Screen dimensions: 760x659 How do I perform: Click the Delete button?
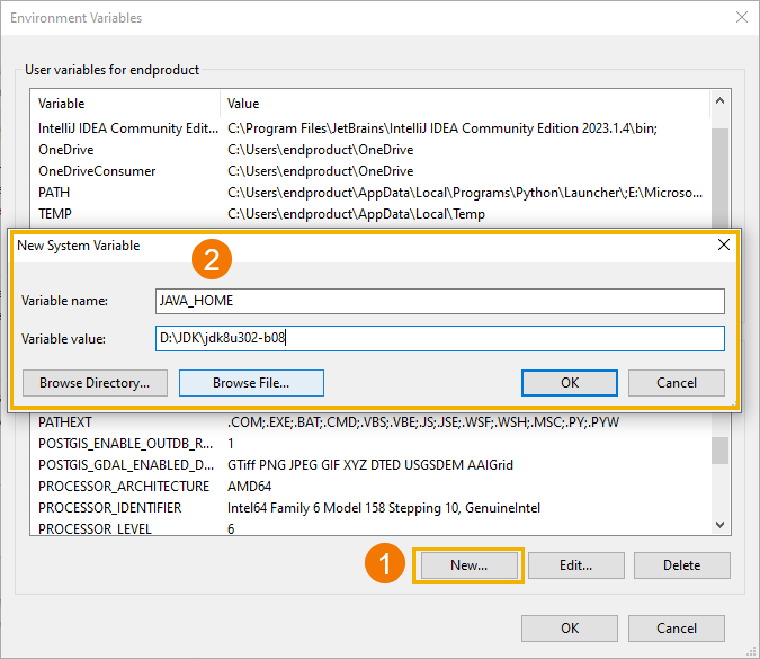tap(681, 565)
